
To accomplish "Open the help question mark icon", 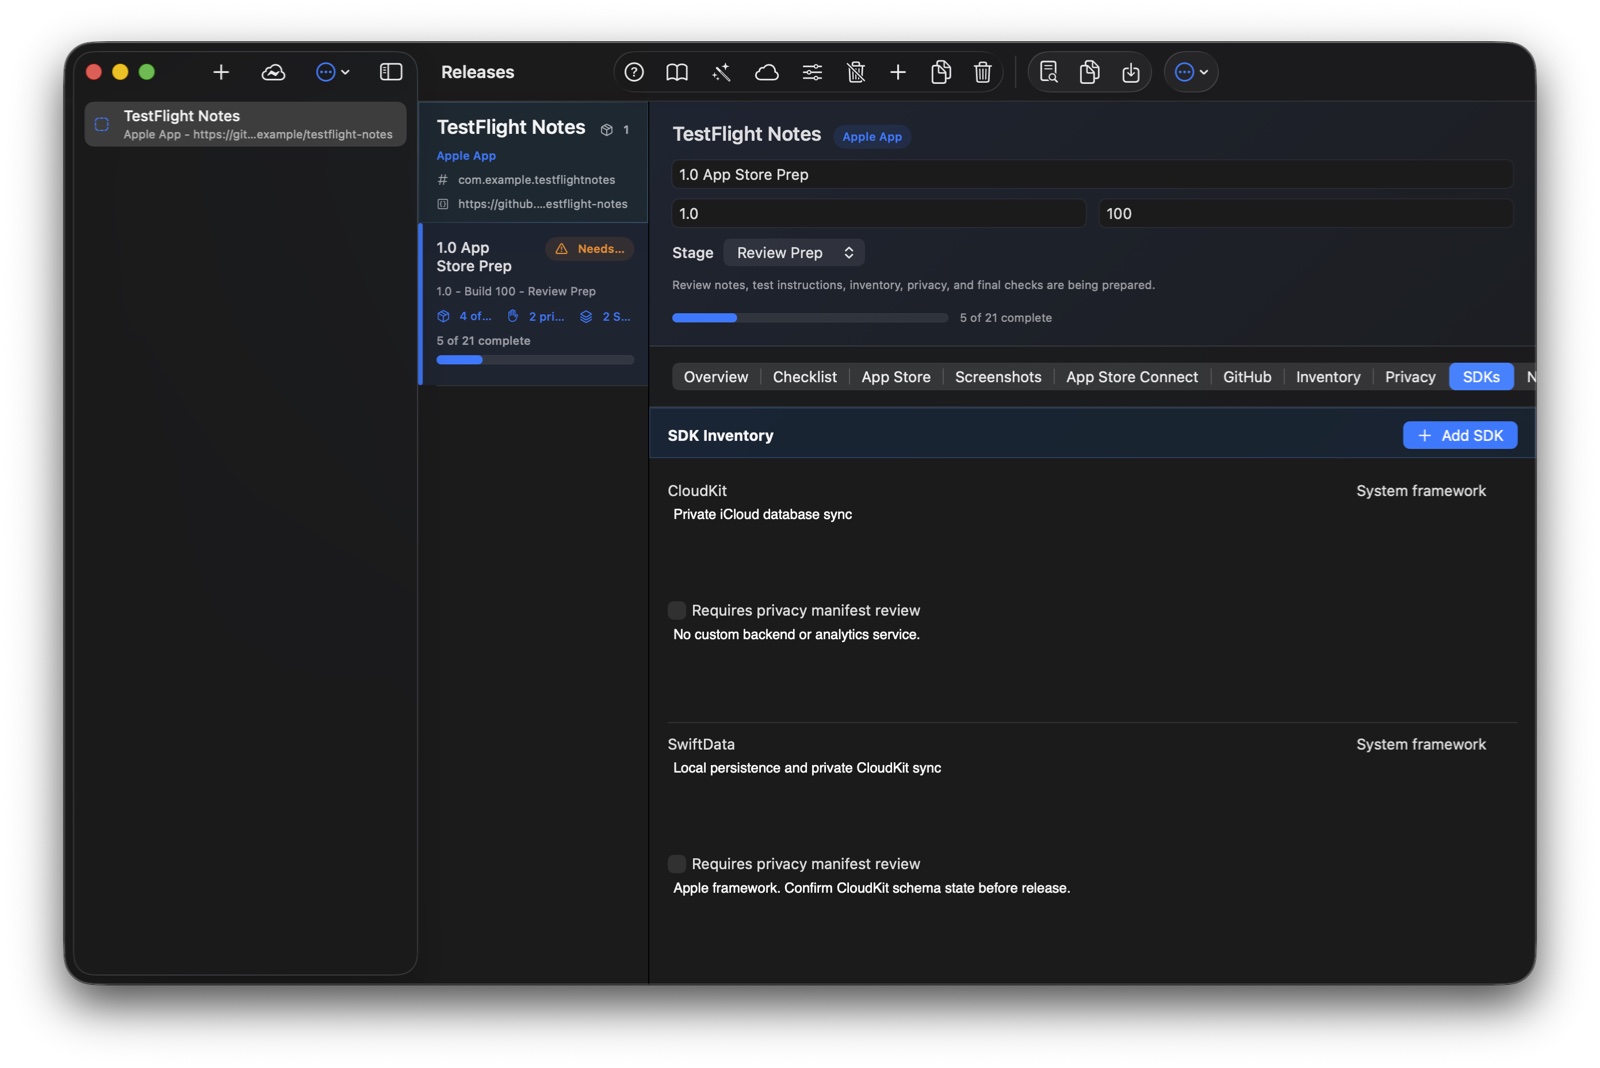I will pos(634,72).
